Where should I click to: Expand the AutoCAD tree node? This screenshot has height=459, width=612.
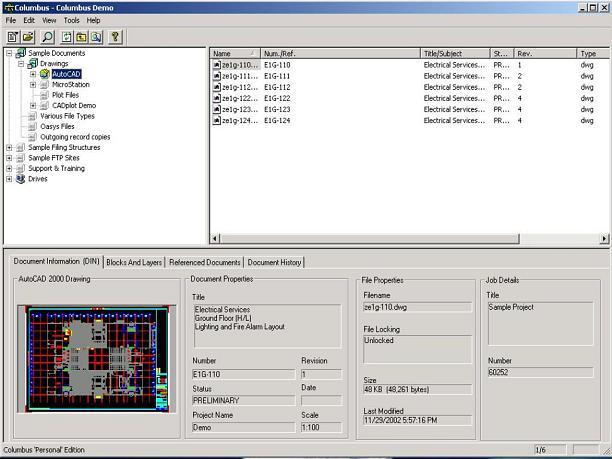click(33, 74)
